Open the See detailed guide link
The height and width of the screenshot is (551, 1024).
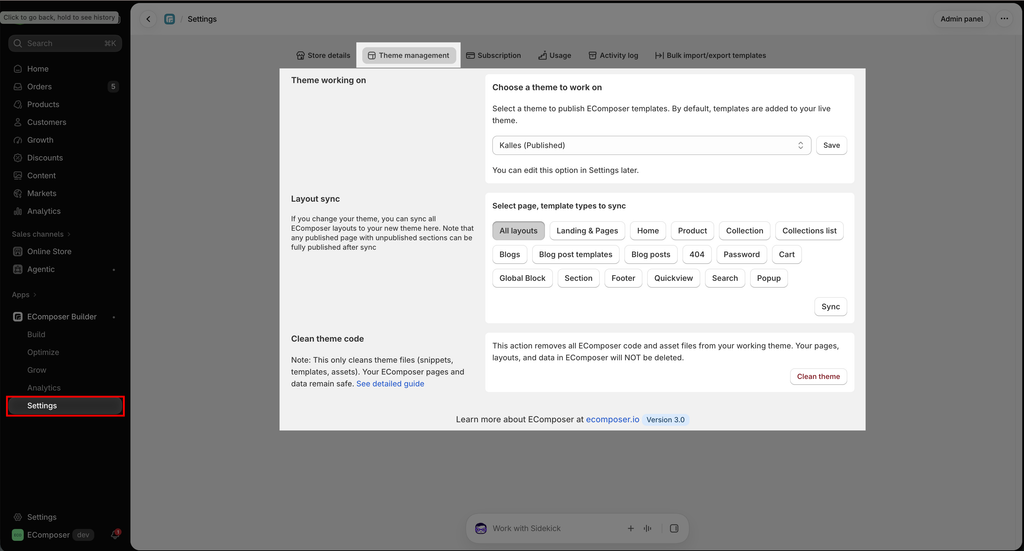coord(390,384)
